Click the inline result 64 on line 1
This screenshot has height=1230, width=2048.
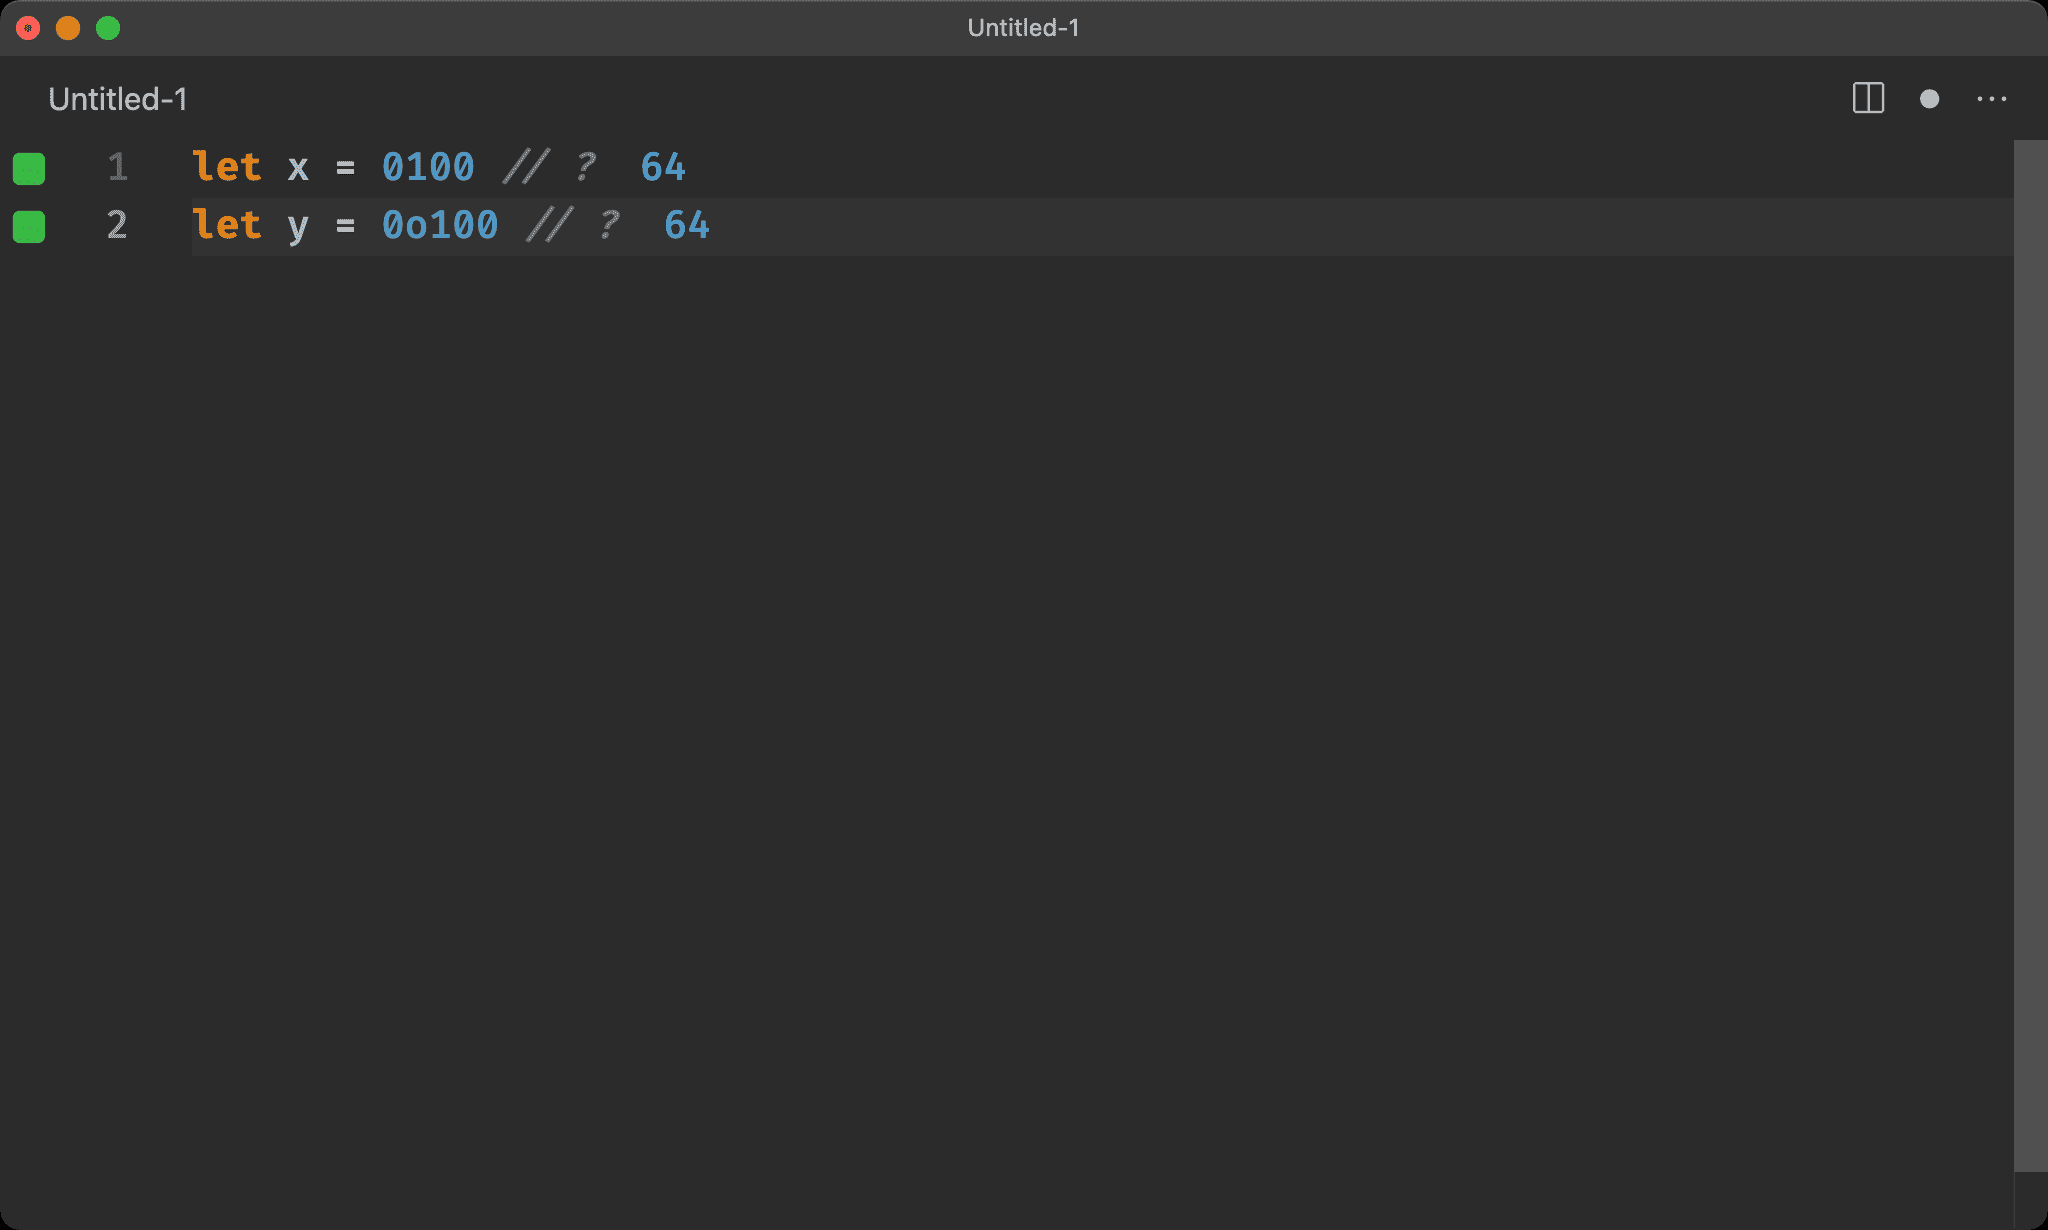coord(663,167)
